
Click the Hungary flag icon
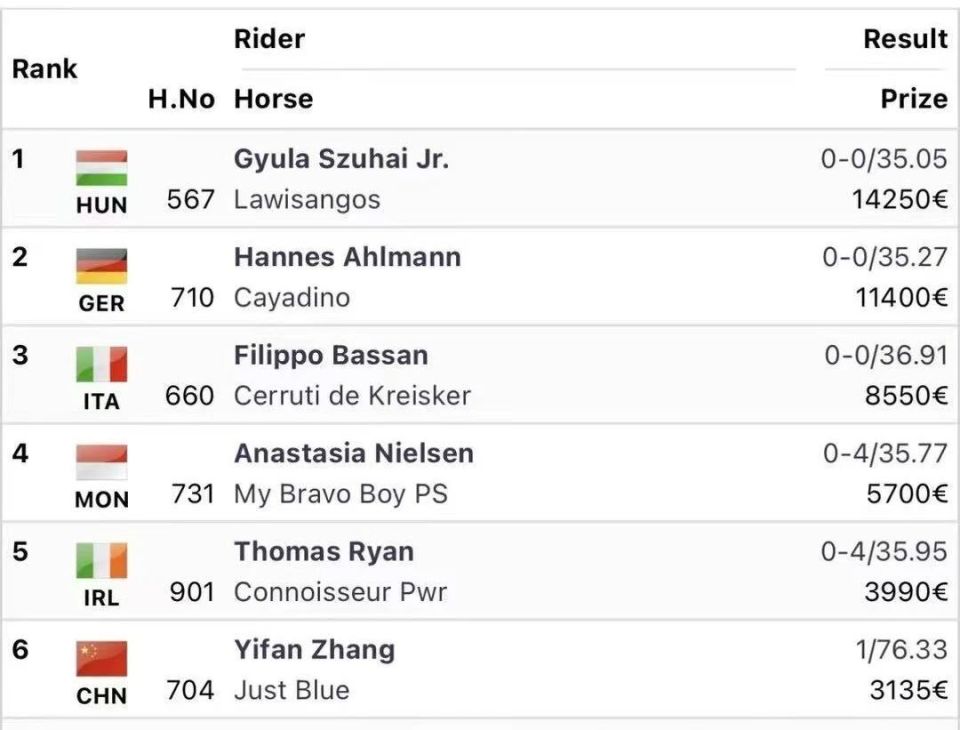[102, 168]
